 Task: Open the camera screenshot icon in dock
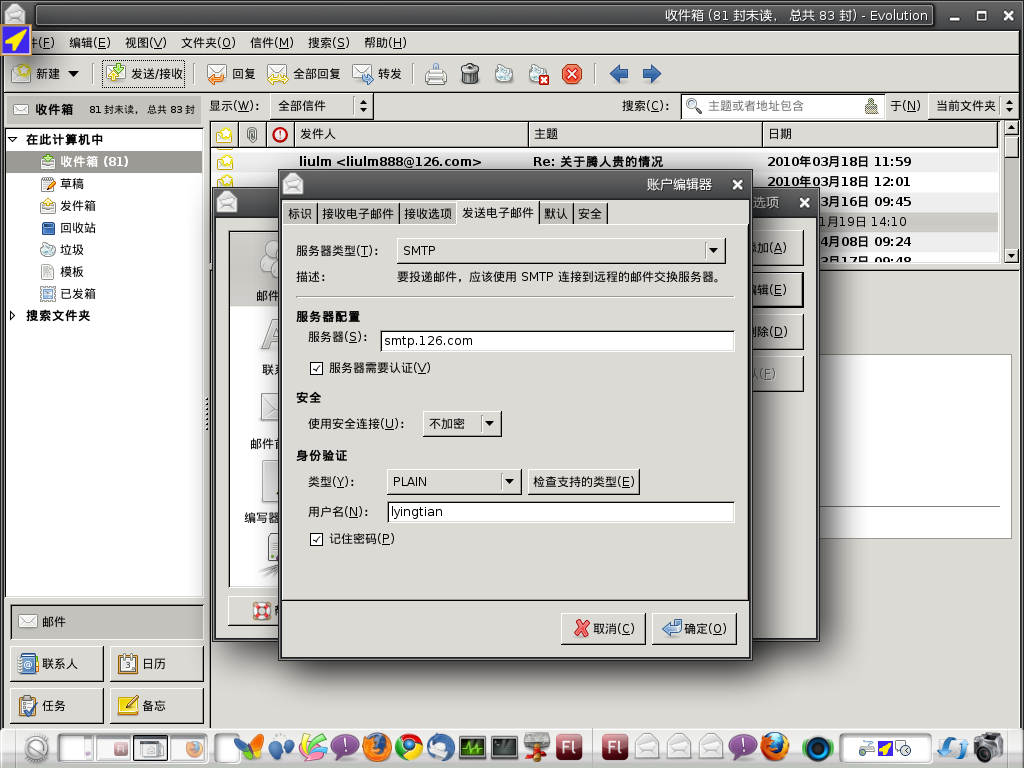pyautogui.click(x=988, y=747)
